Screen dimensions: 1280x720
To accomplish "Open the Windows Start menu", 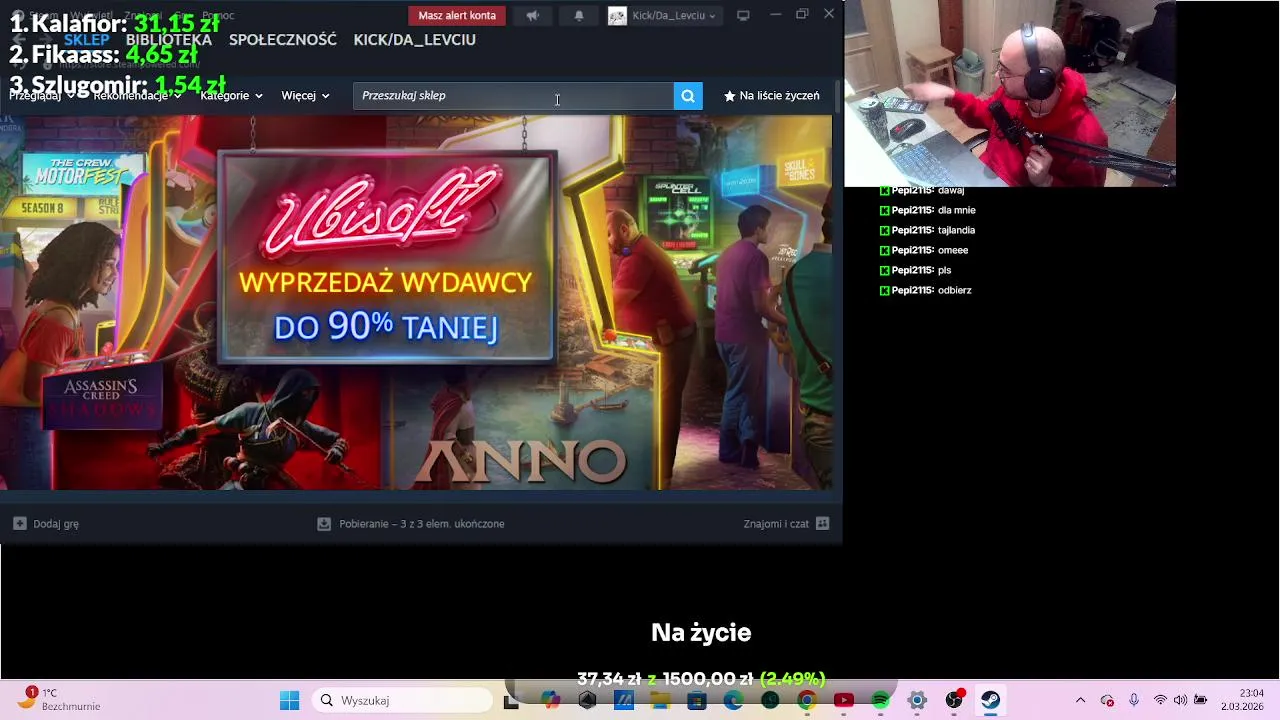I will [x=290, y=700].
